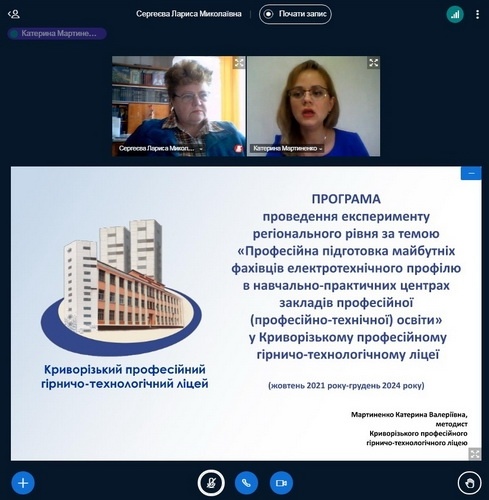The height and width of the screenshot is (500, 489).
Task: Click the leave audio phone button
Action: pyautogui.click(x=246, y=483)
